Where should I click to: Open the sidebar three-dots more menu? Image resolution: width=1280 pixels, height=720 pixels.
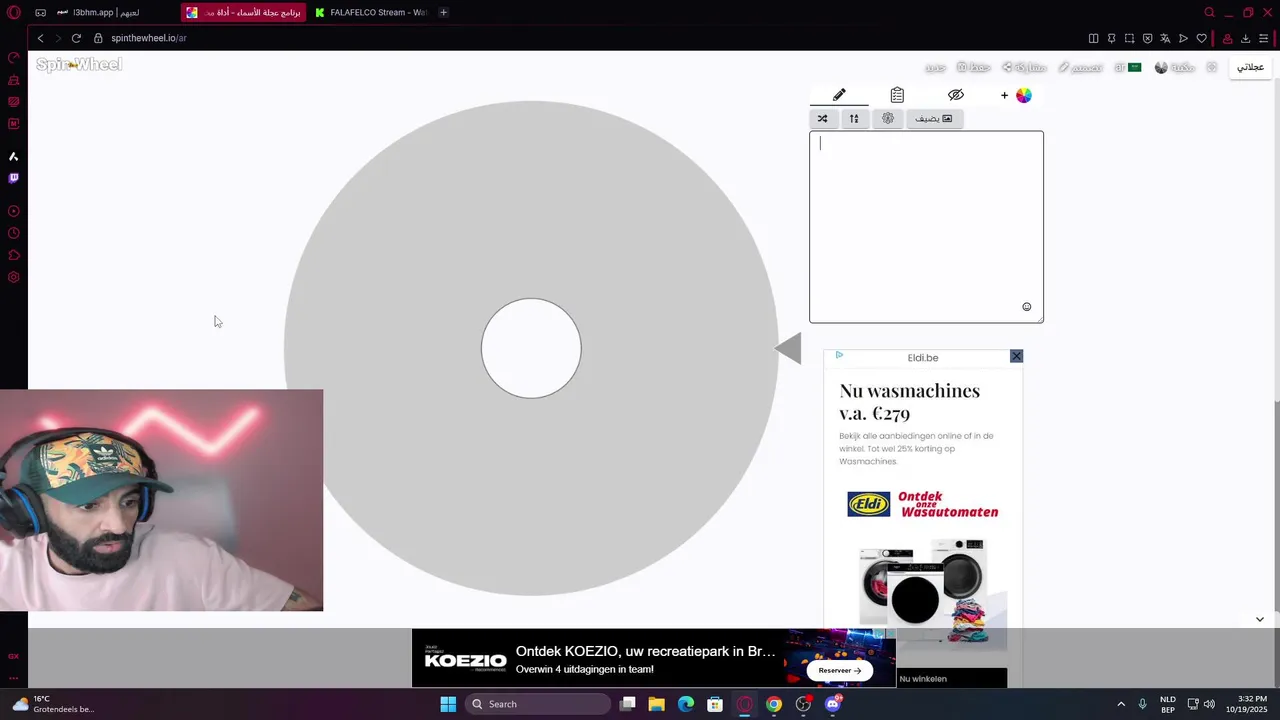click(14, 678)
